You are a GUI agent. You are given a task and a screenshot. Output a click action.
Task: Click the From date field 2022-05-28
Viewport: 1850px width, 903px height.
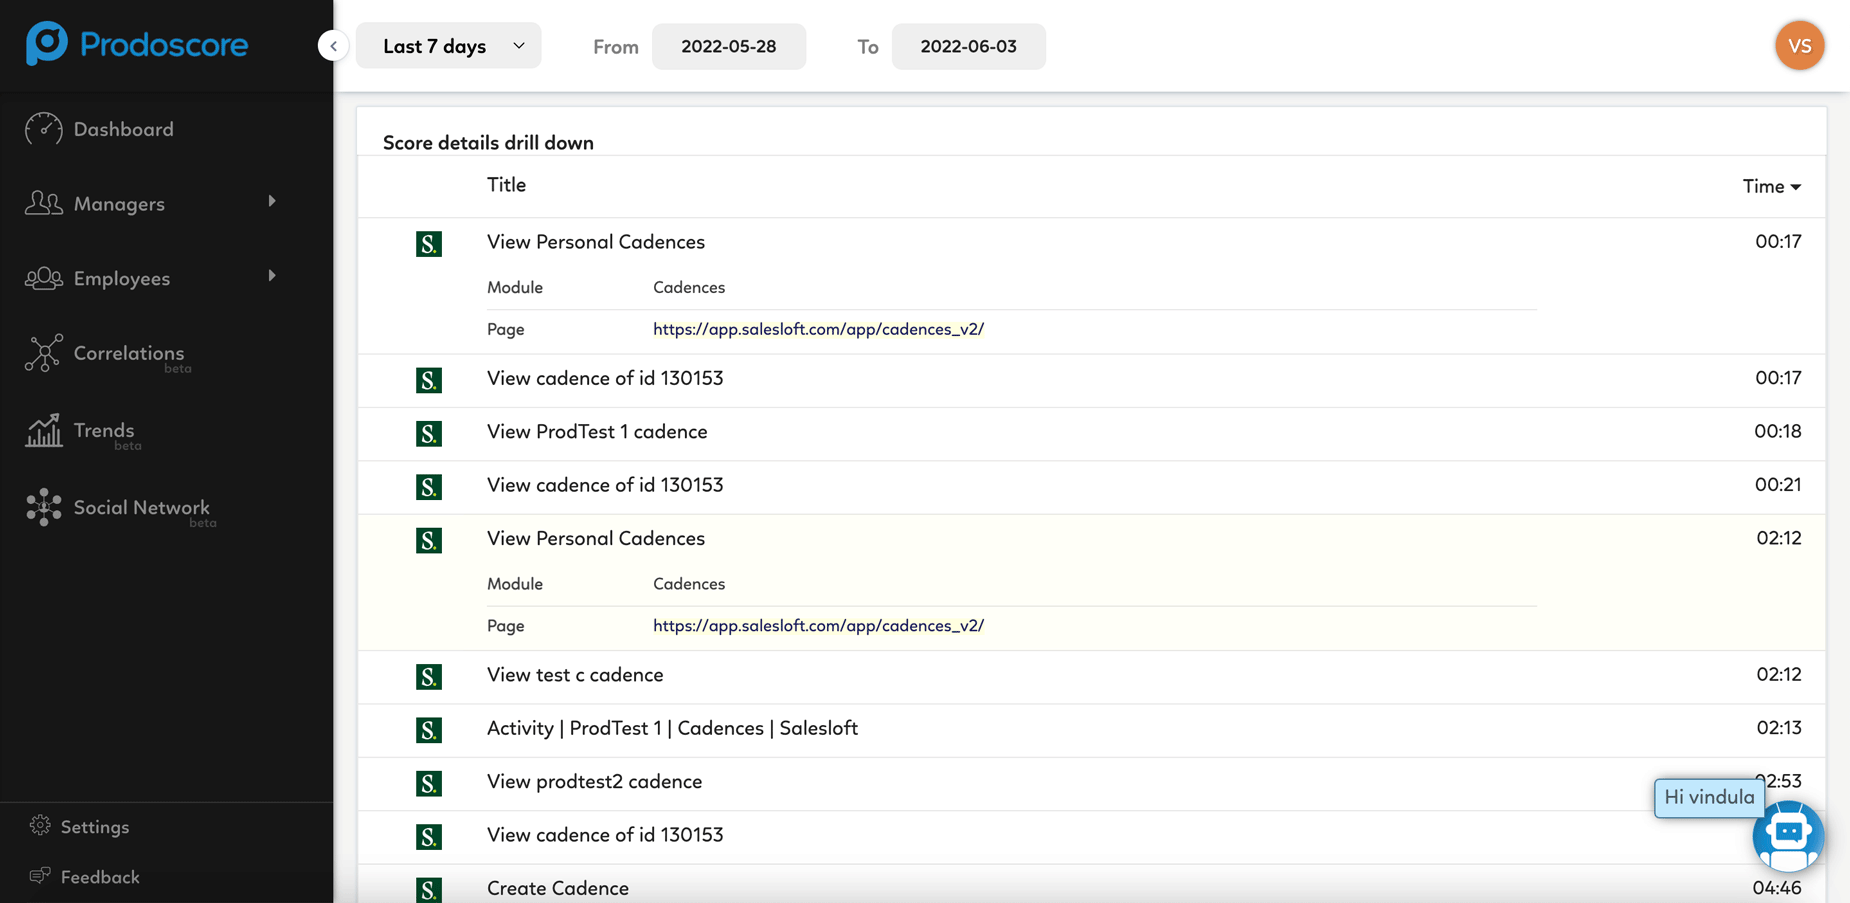pos(729,46)
